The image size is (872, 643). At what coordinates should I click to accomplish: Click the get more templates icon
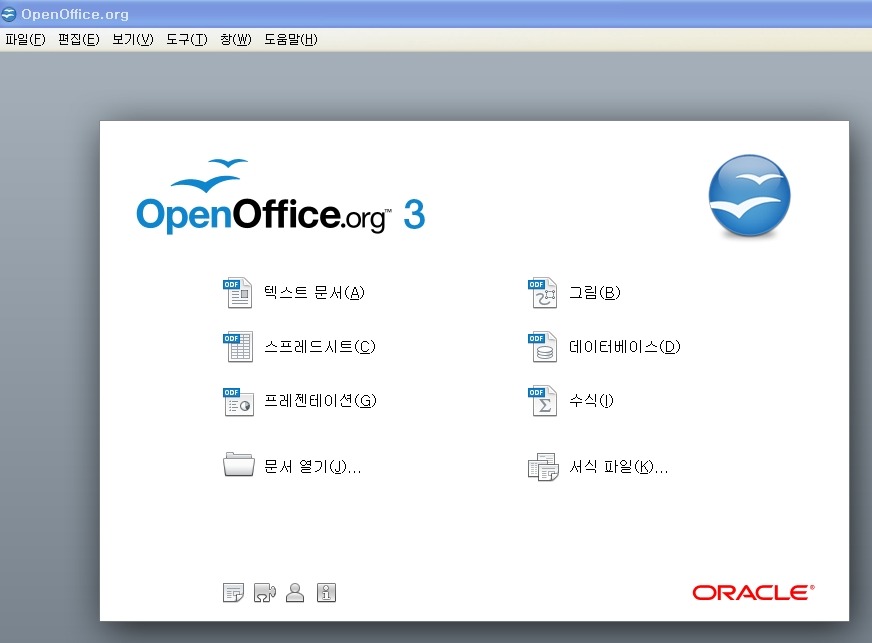[233, 593]
